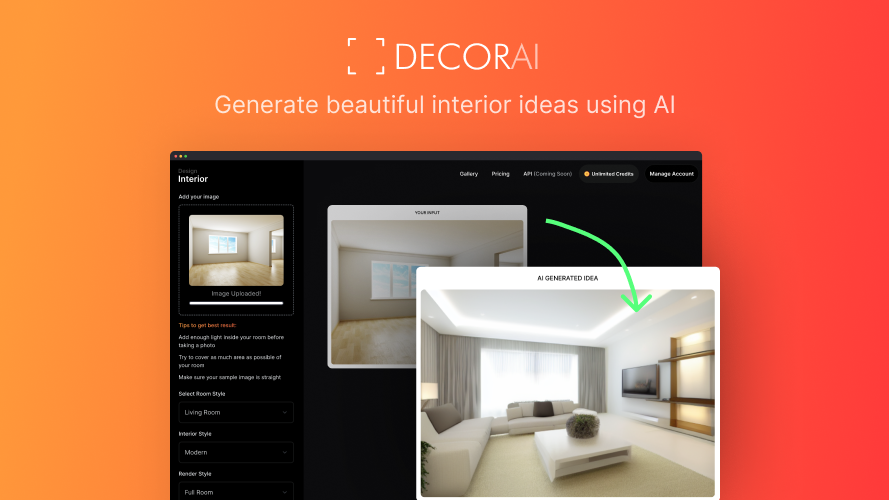
Task: Click the yellow minimize window dot
Action: coord(181,156)
